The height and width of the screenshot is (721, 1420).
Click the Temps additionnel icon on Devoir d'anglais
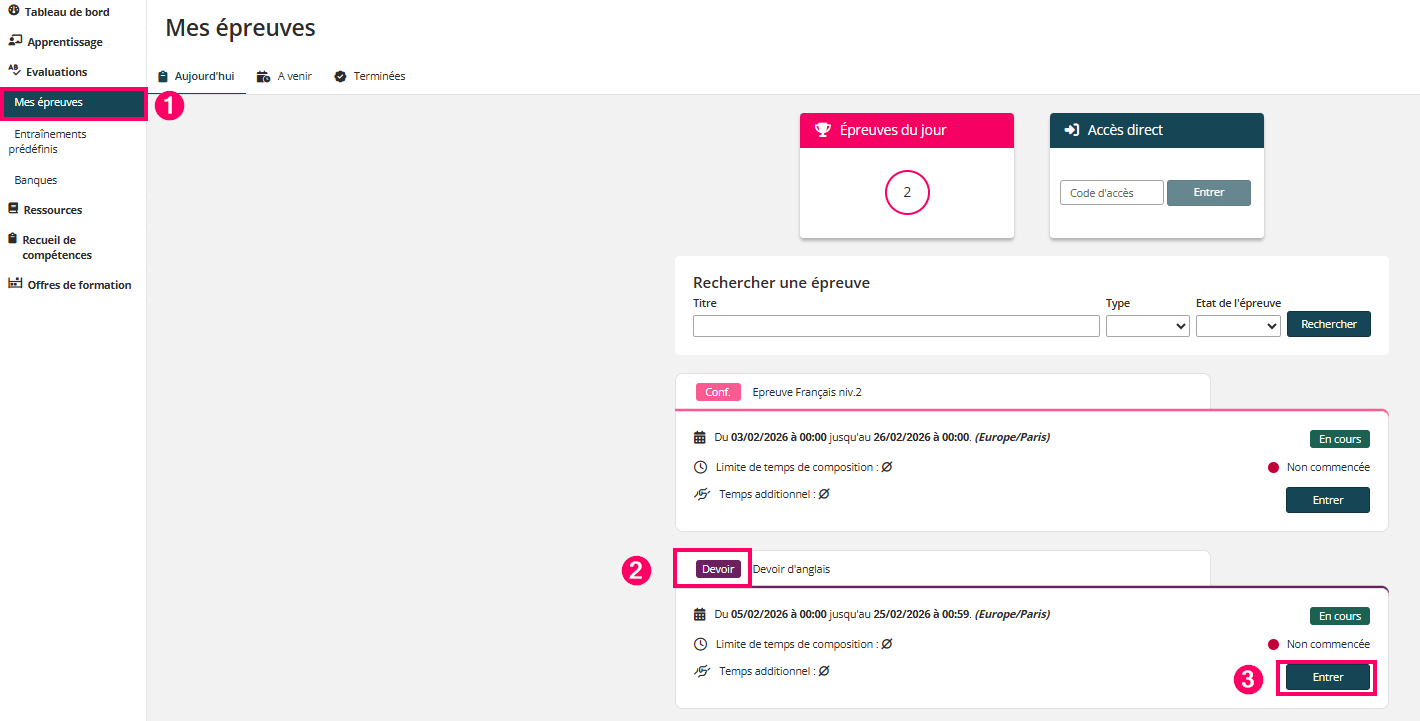pos(701,671)
